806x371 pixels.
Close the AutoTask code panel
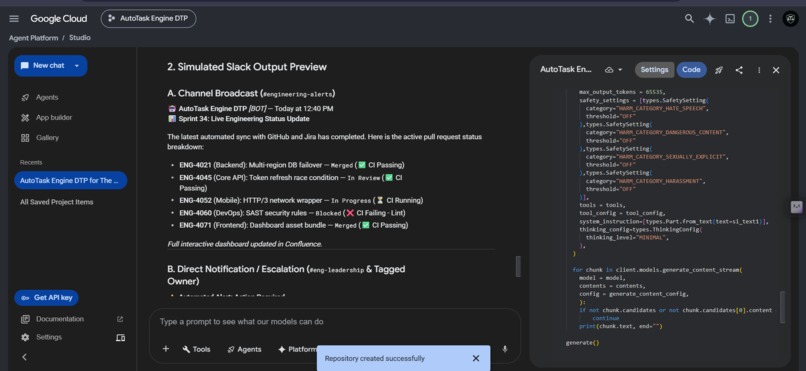click(776, 70)
